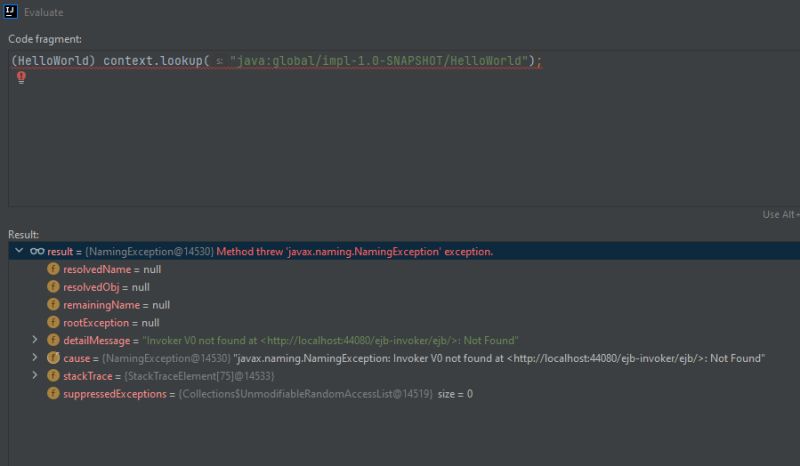
Task: Click the field icon for remainingName
Action: 53,305
